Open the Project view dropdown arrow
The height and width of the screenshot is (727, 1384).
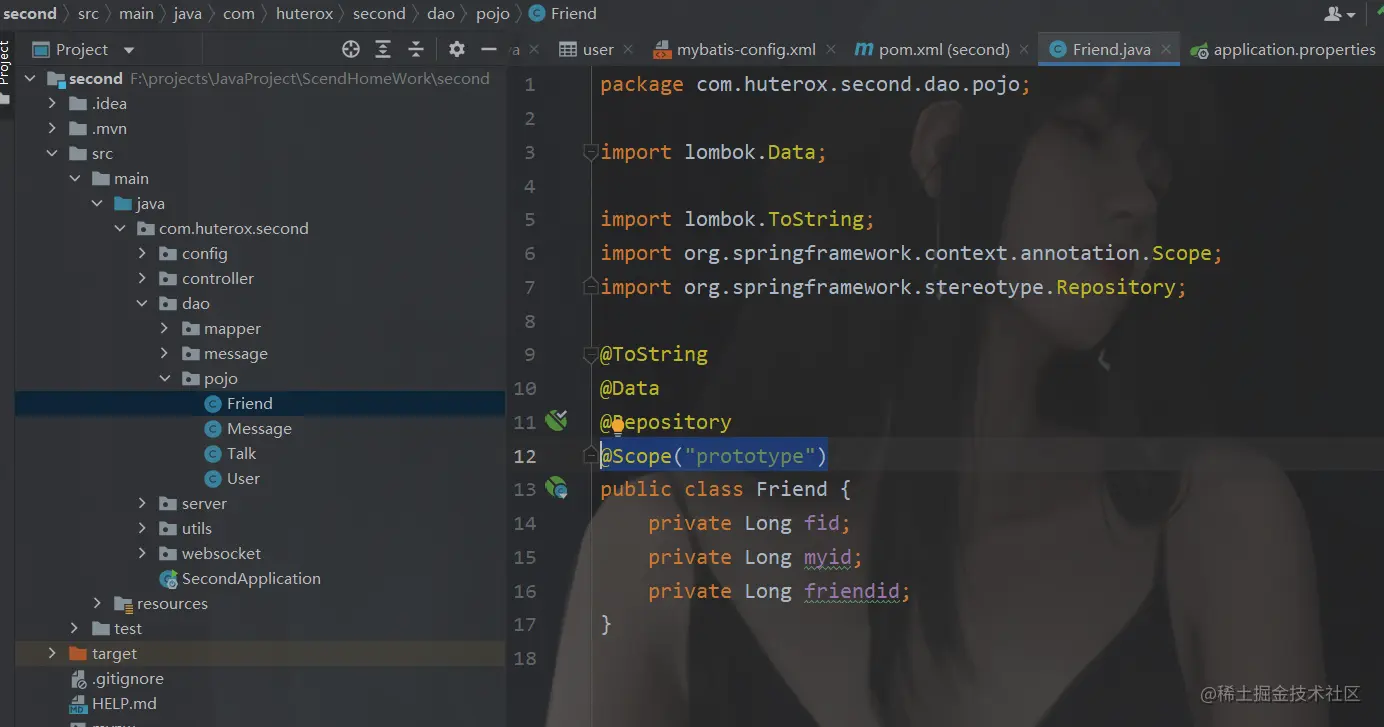point(128,50)
